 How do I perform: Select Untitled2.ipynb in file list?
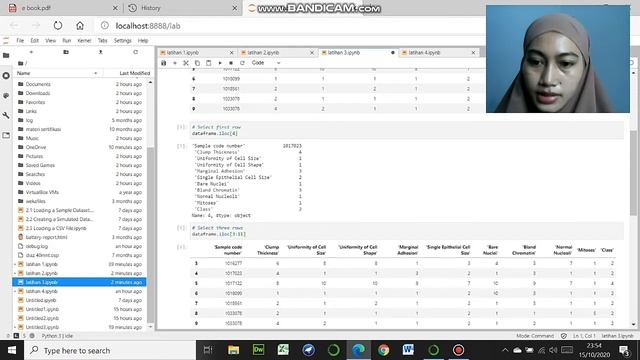pos(80,318)
